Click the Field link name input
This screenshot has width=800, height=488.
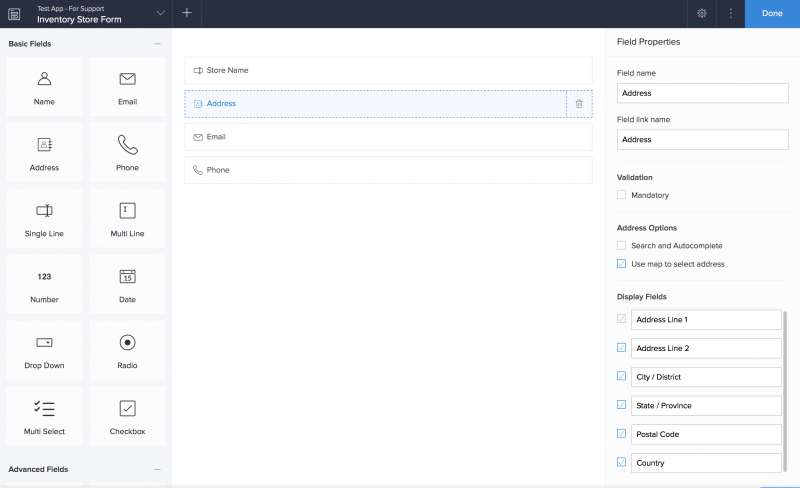[x=703, y=140]
